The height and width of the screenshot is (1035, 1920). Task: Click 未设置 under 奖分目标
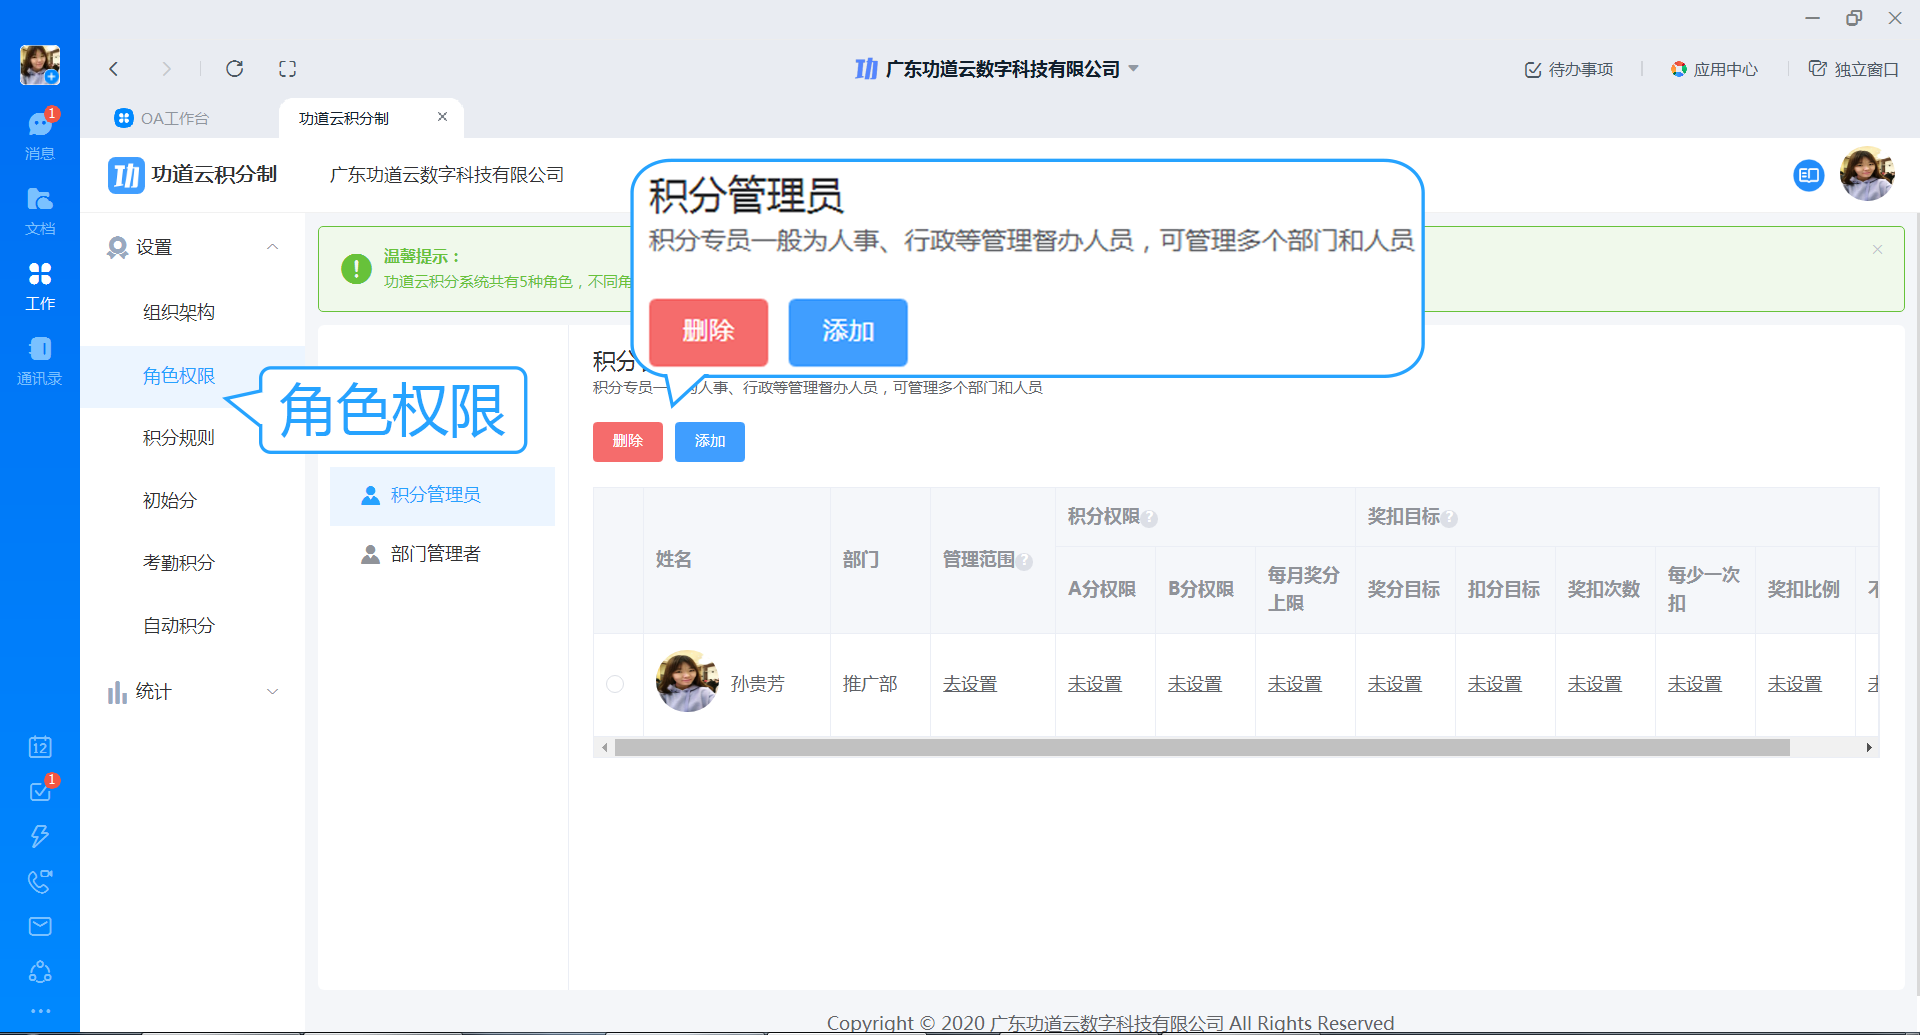[1395, 684]
